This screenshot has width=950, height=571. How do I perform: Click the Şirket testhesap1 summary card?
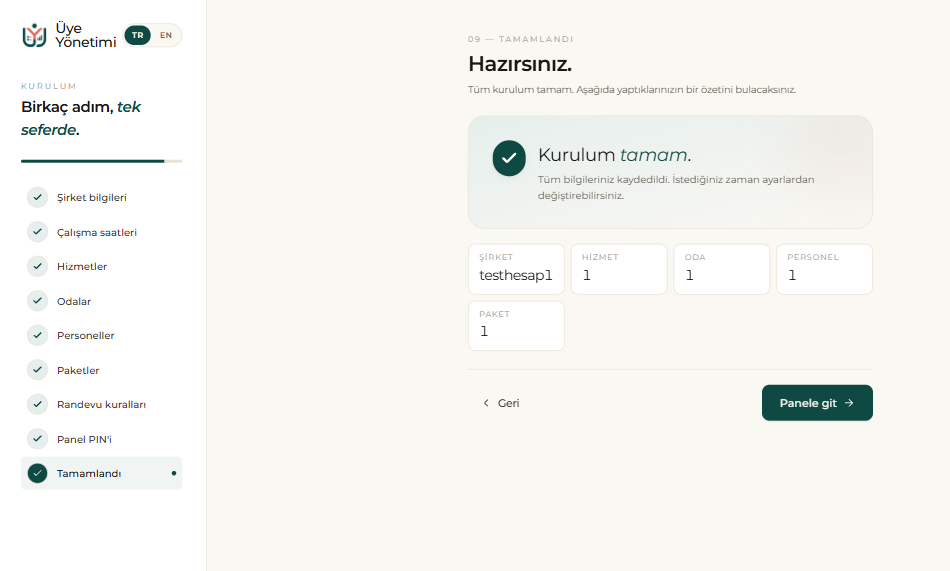tap(516, 269)
